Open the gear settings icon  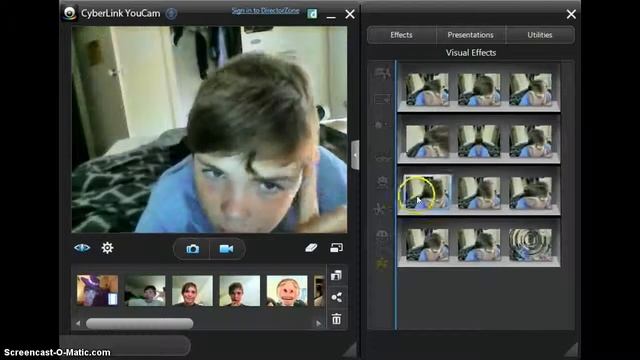pyautogui.click(x=107, y=248)
